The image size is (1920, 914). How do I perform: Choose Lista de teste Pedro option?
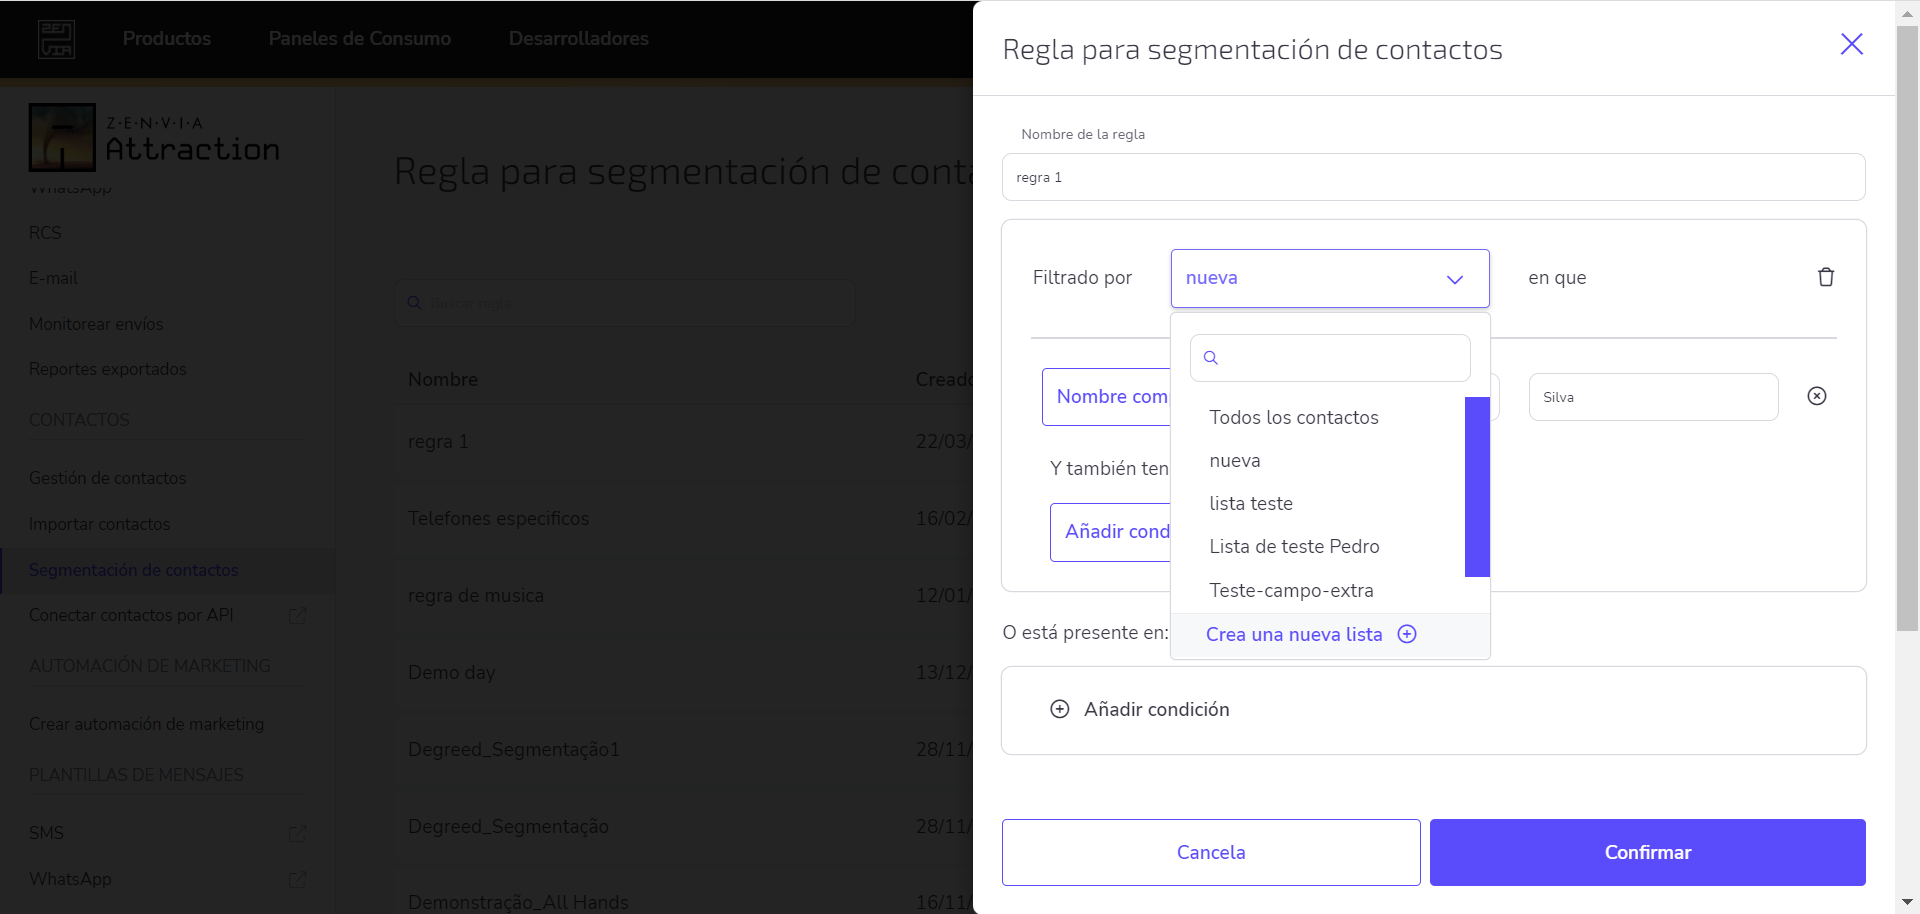point(1294,546)
